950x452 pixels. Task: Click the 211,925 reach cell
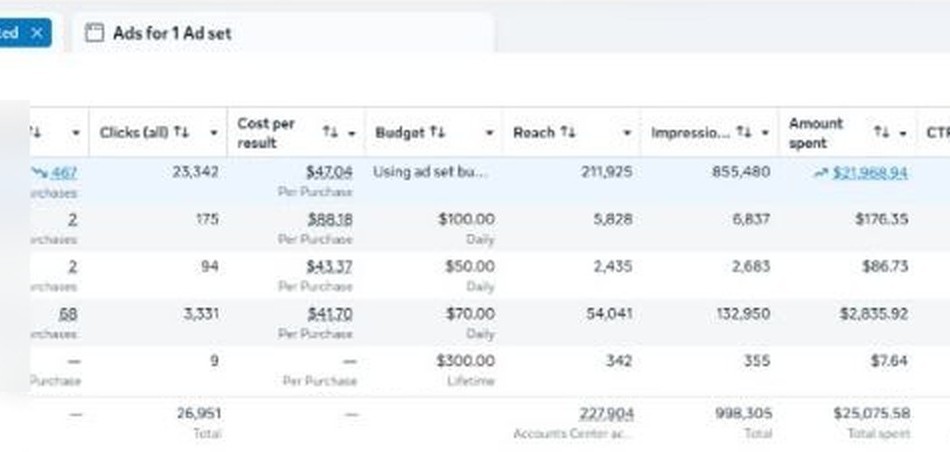[x=606, y=172]
